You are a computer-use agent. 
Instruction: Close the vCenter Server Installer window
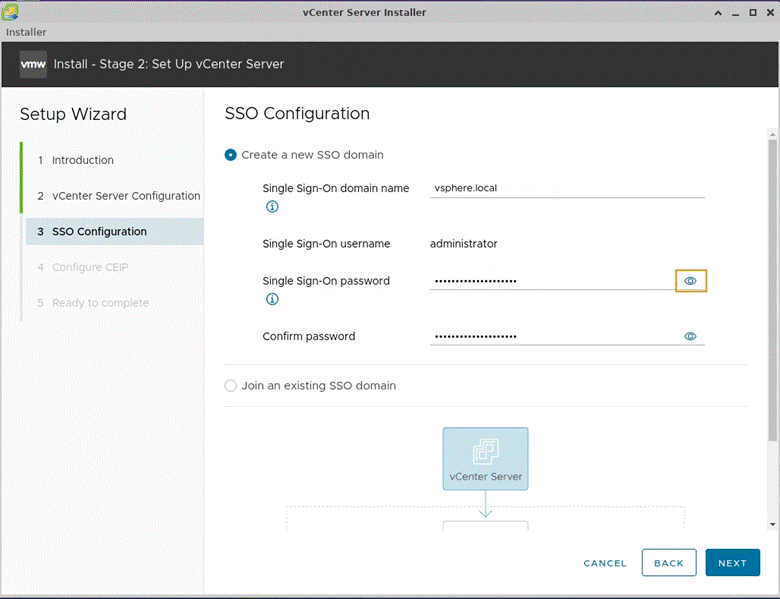(x=770, y=13)
